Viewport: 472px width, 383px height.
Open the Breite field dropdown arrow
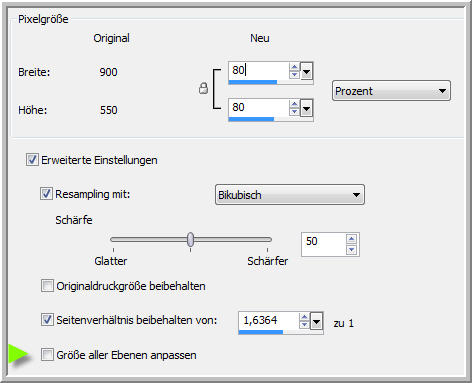click(306, 71)
